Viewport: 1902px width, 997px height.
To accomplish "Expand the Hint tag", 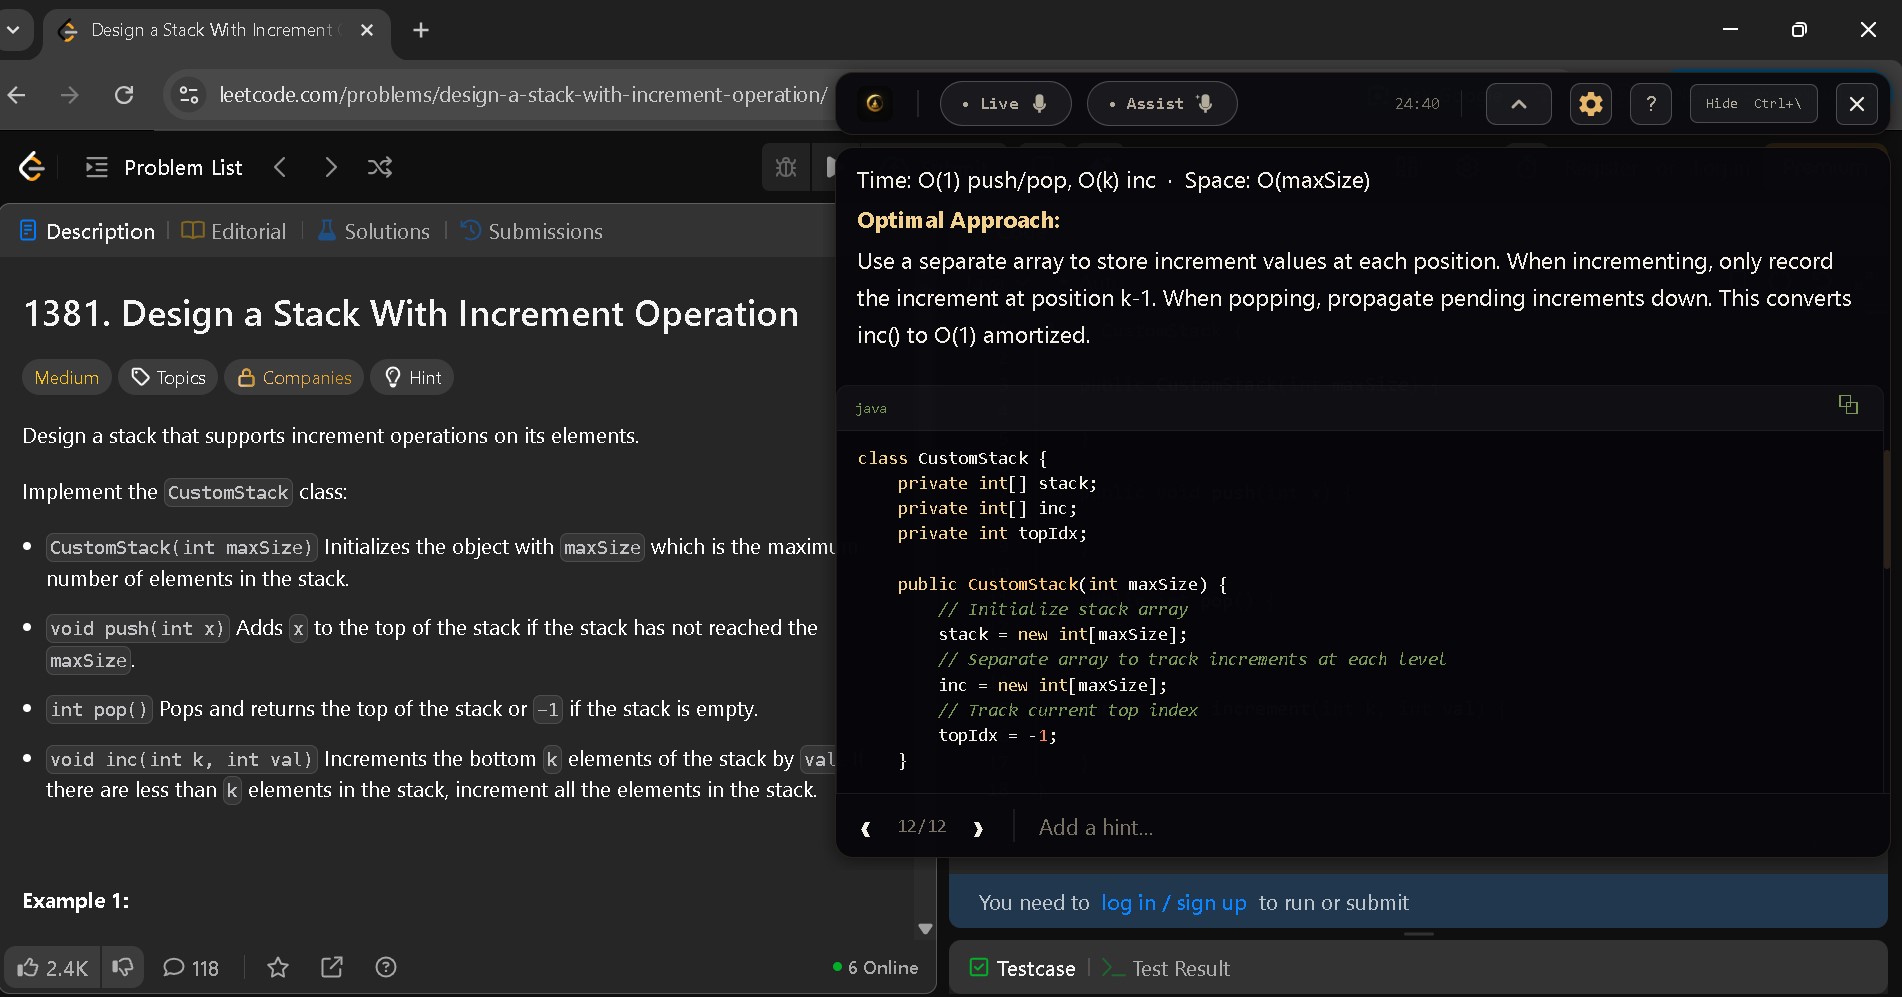I will point(412,377).
